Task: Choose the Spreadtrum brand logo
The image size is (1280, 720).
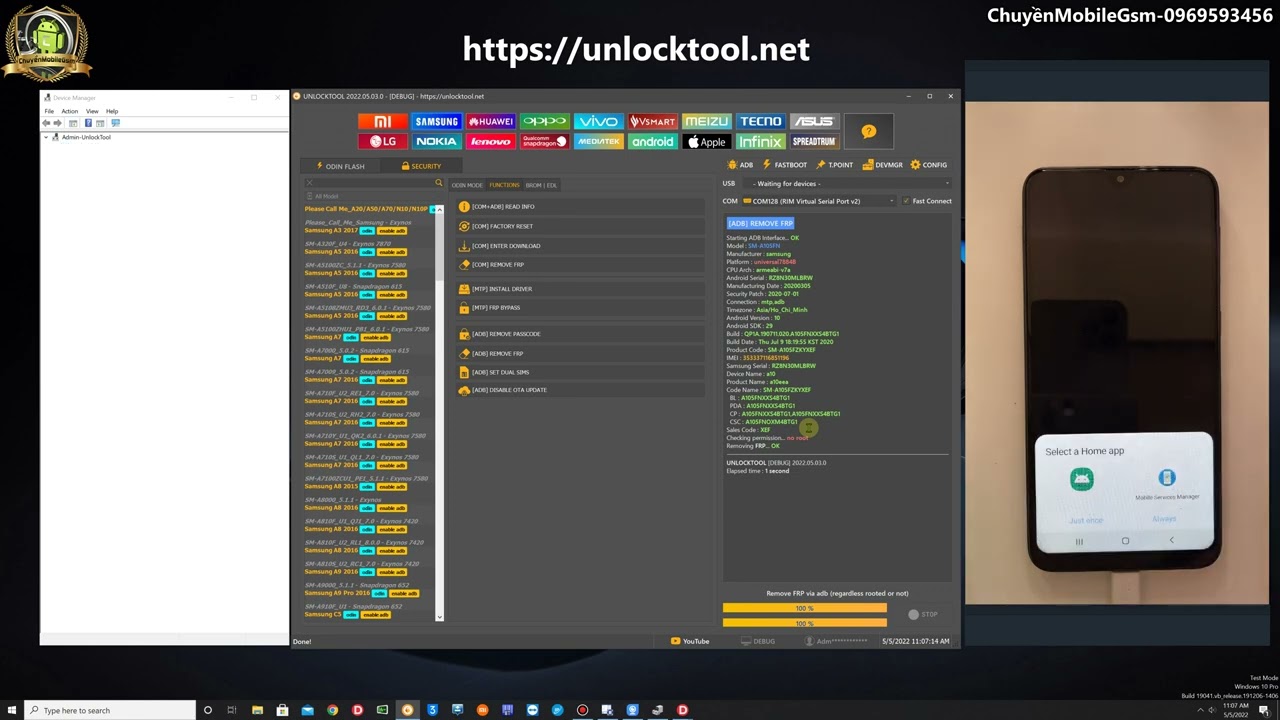Action: pyautogui.click(x=813, y=141)
